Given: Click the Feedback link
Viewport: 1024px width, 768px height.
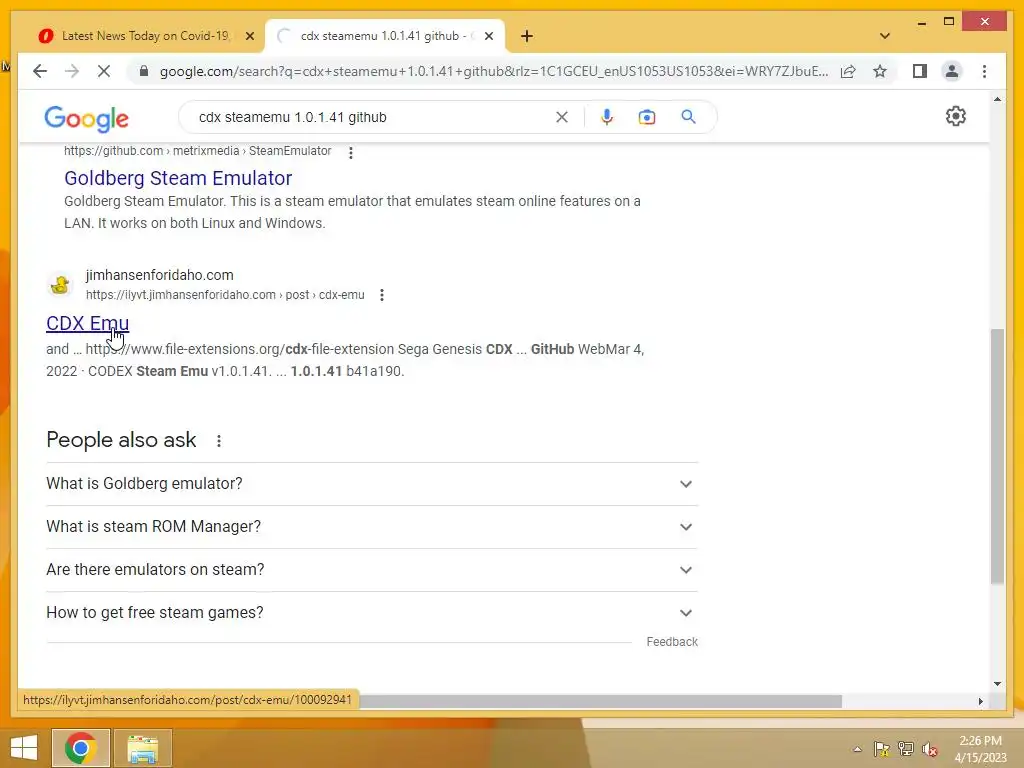Looking at the screenshot, I should [x=672, y=642].
